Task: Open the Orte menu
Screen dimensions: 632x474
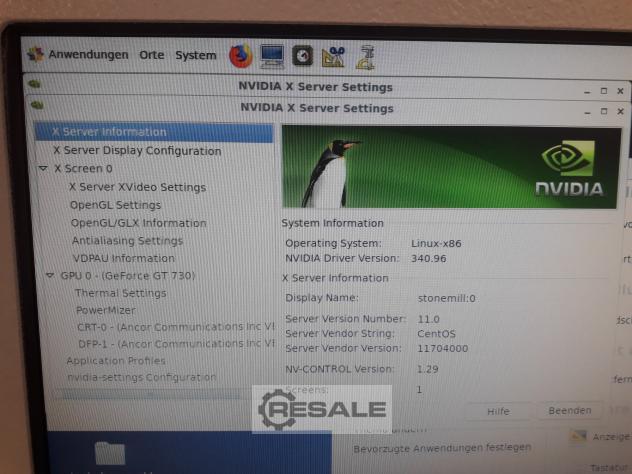Action: [x=152, y=55]
